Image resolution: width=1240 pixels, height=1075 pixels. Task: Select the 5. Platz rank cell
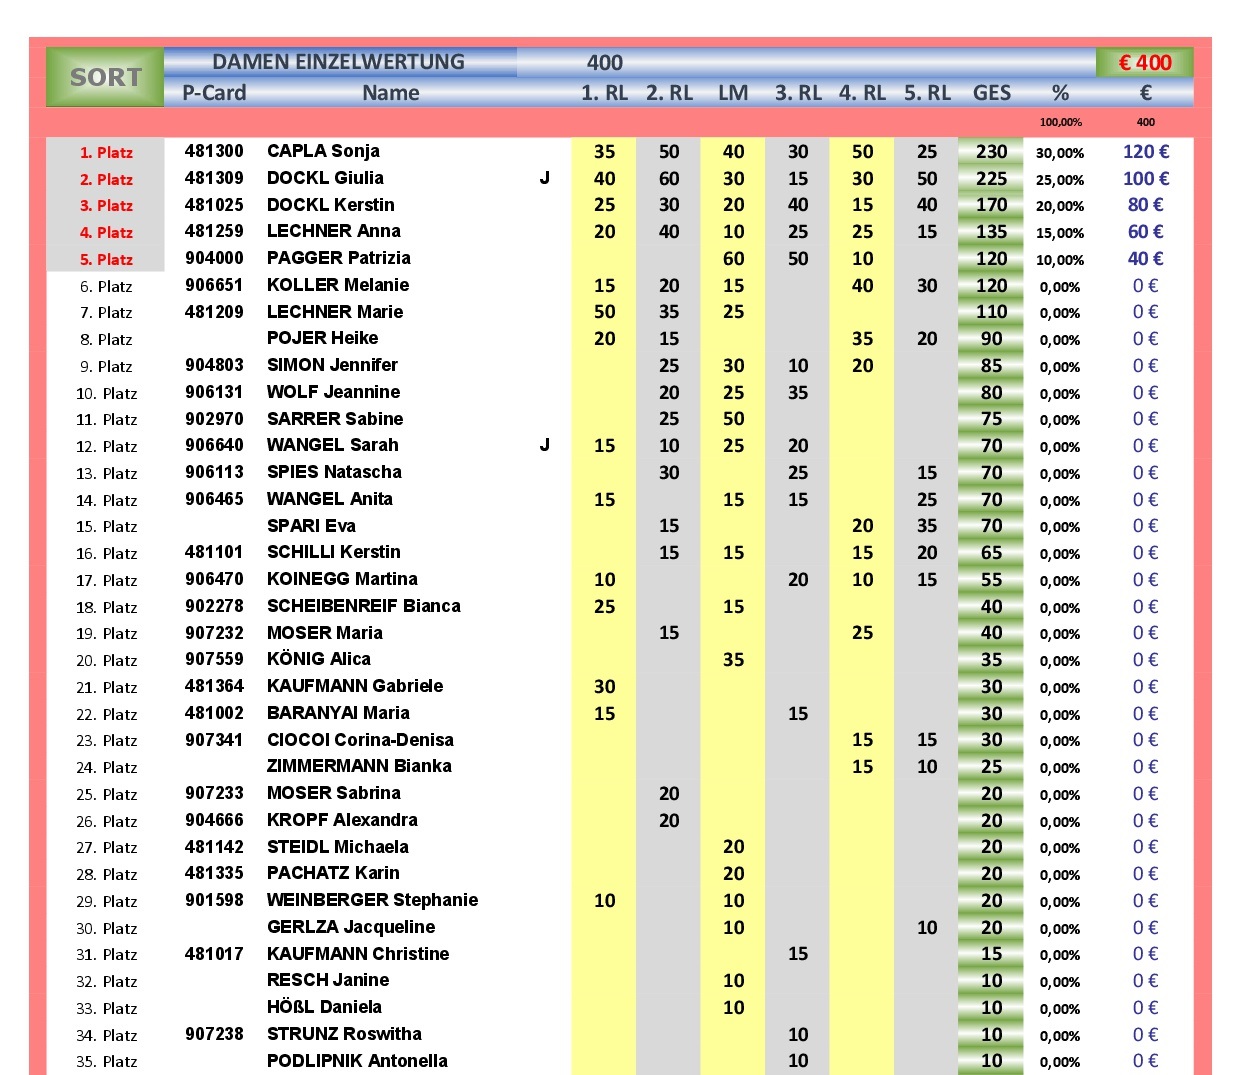[x=106, y=259]
